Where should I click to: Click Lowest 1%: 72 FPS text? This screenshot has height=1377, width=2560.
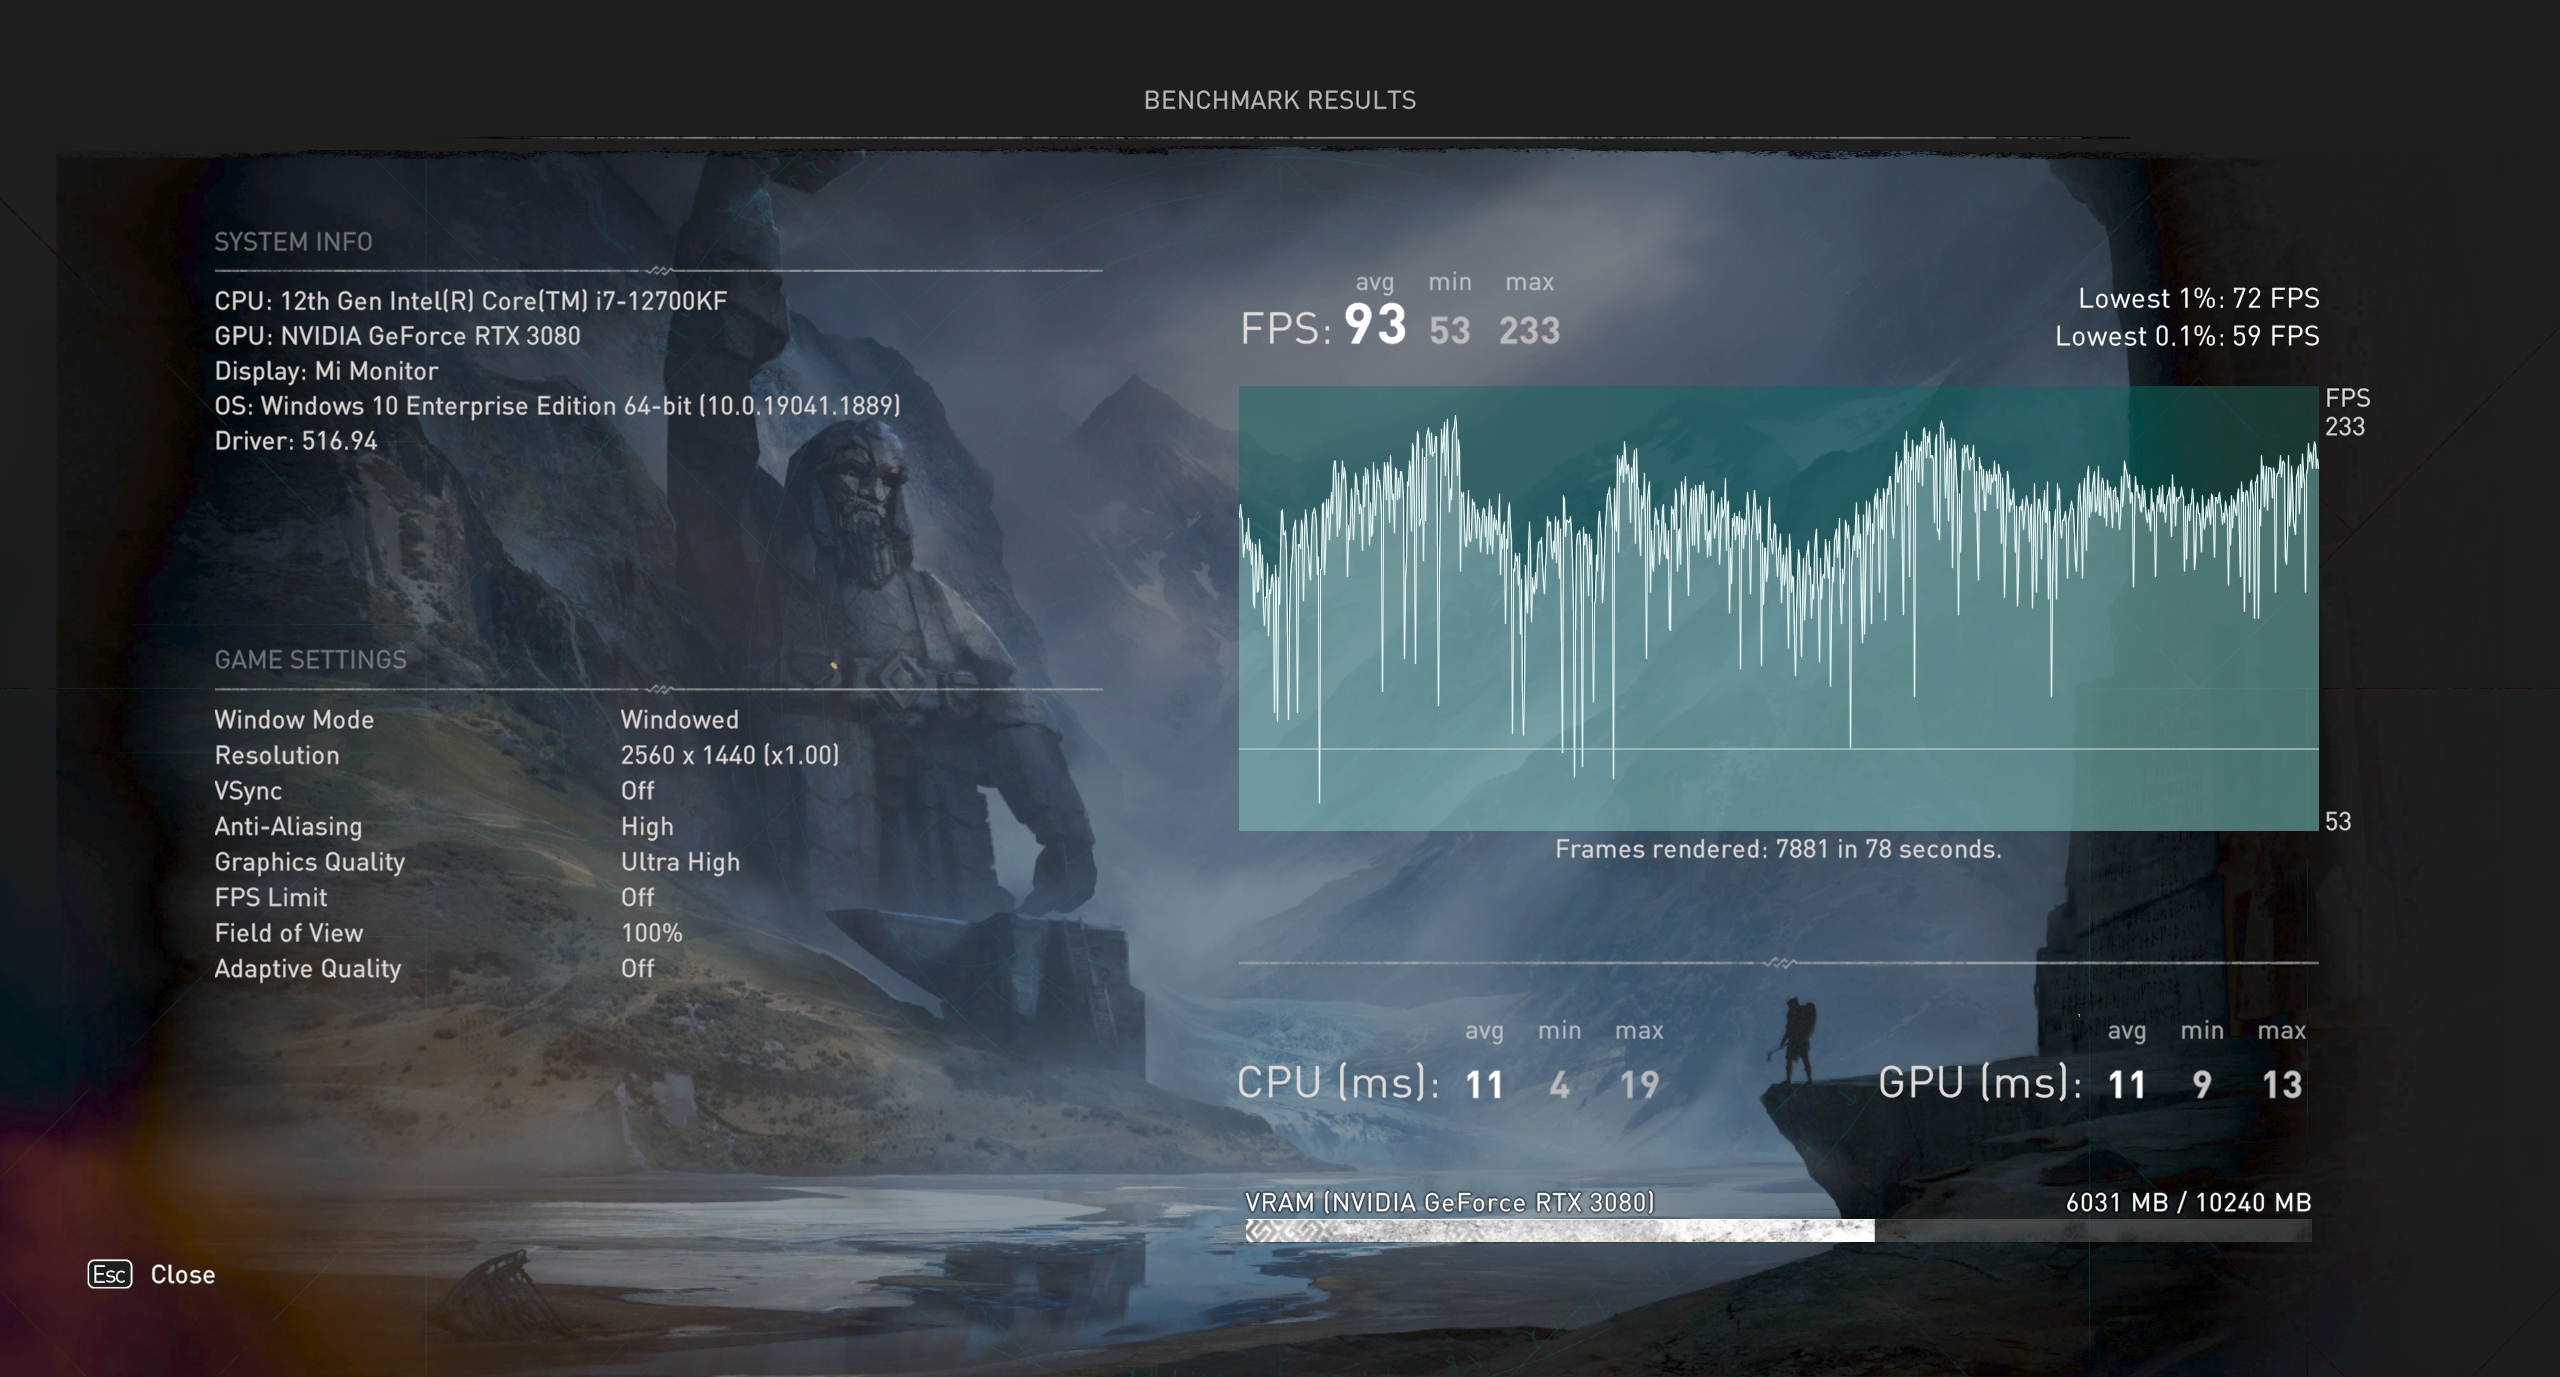[x=2198, y=298]
